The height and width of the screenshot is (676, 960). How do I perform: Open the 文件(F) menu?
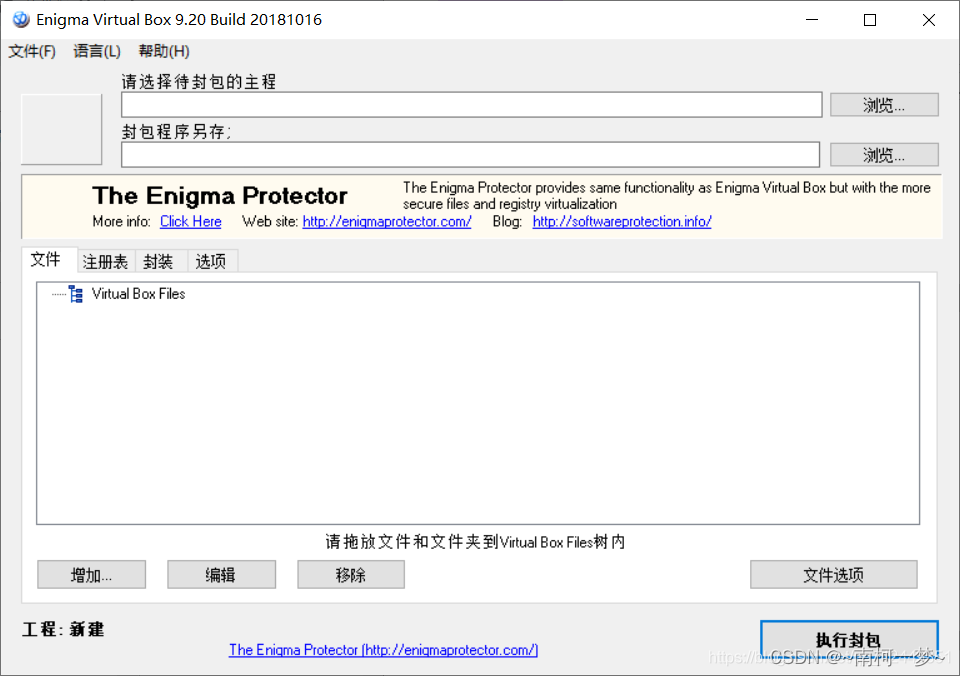click(x=32, y=51)
